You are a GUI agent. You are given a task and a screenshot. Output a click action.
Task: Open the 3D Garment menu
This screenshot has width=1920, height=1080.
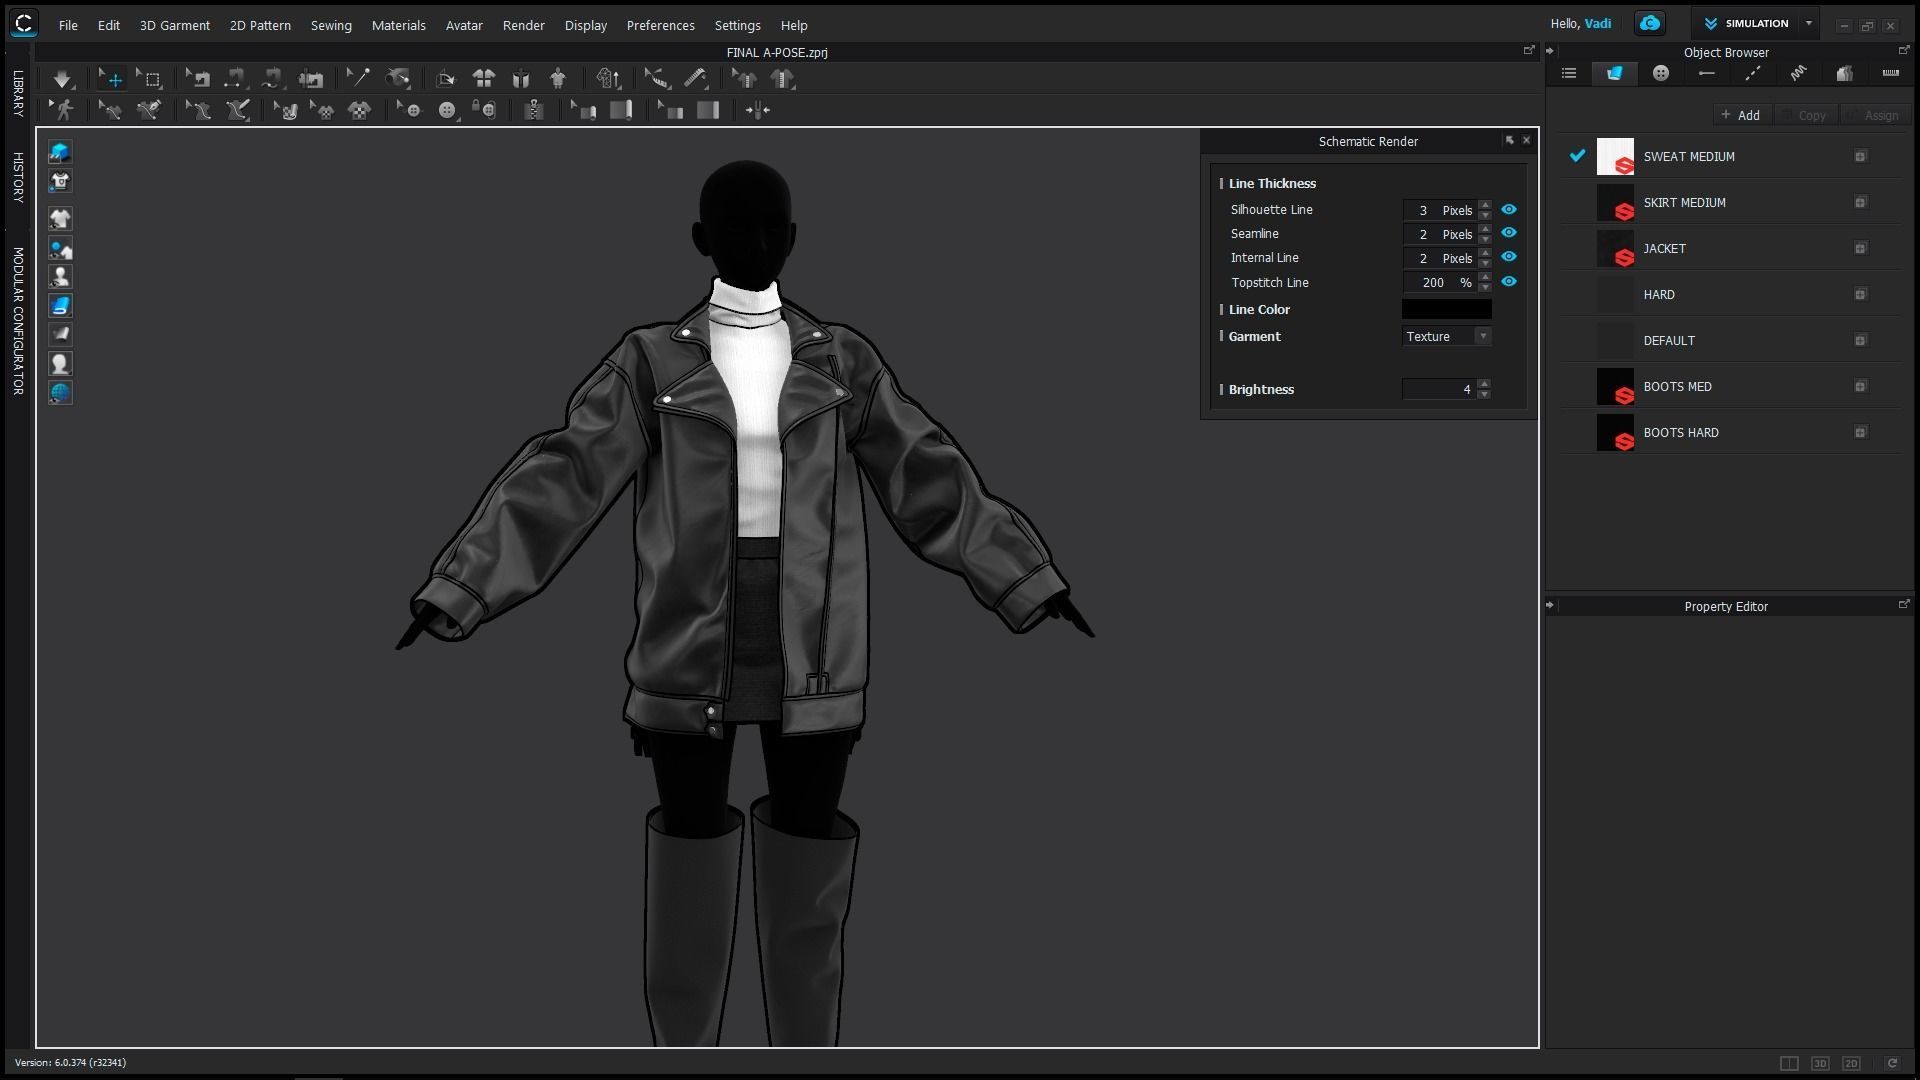coord(175,25)
